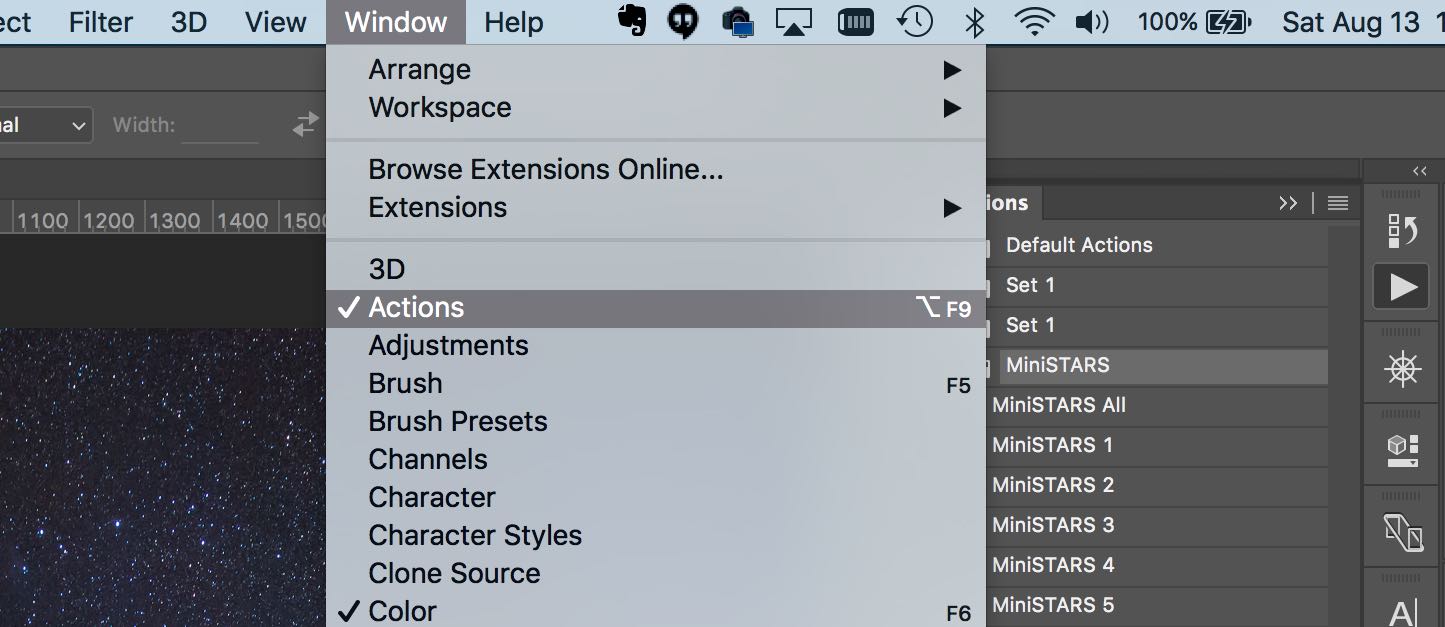
Task: Swap width and height arrows icon
Action: (x=305, y=125)
